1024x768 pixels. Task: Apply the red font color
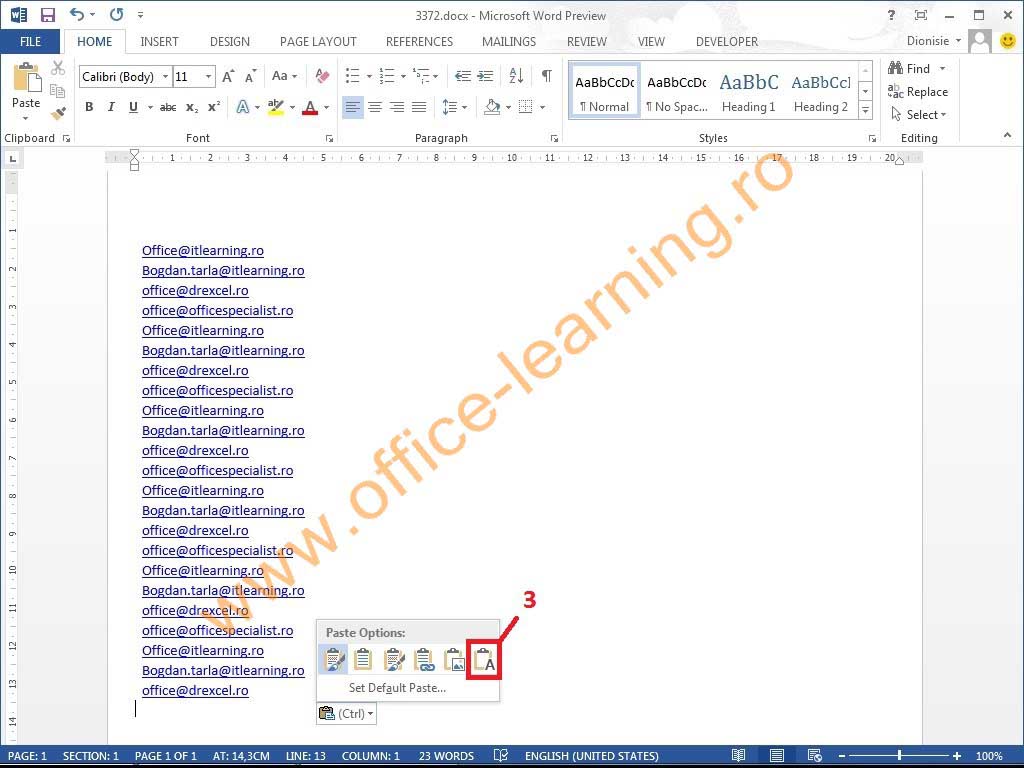(x=310, y=107)
